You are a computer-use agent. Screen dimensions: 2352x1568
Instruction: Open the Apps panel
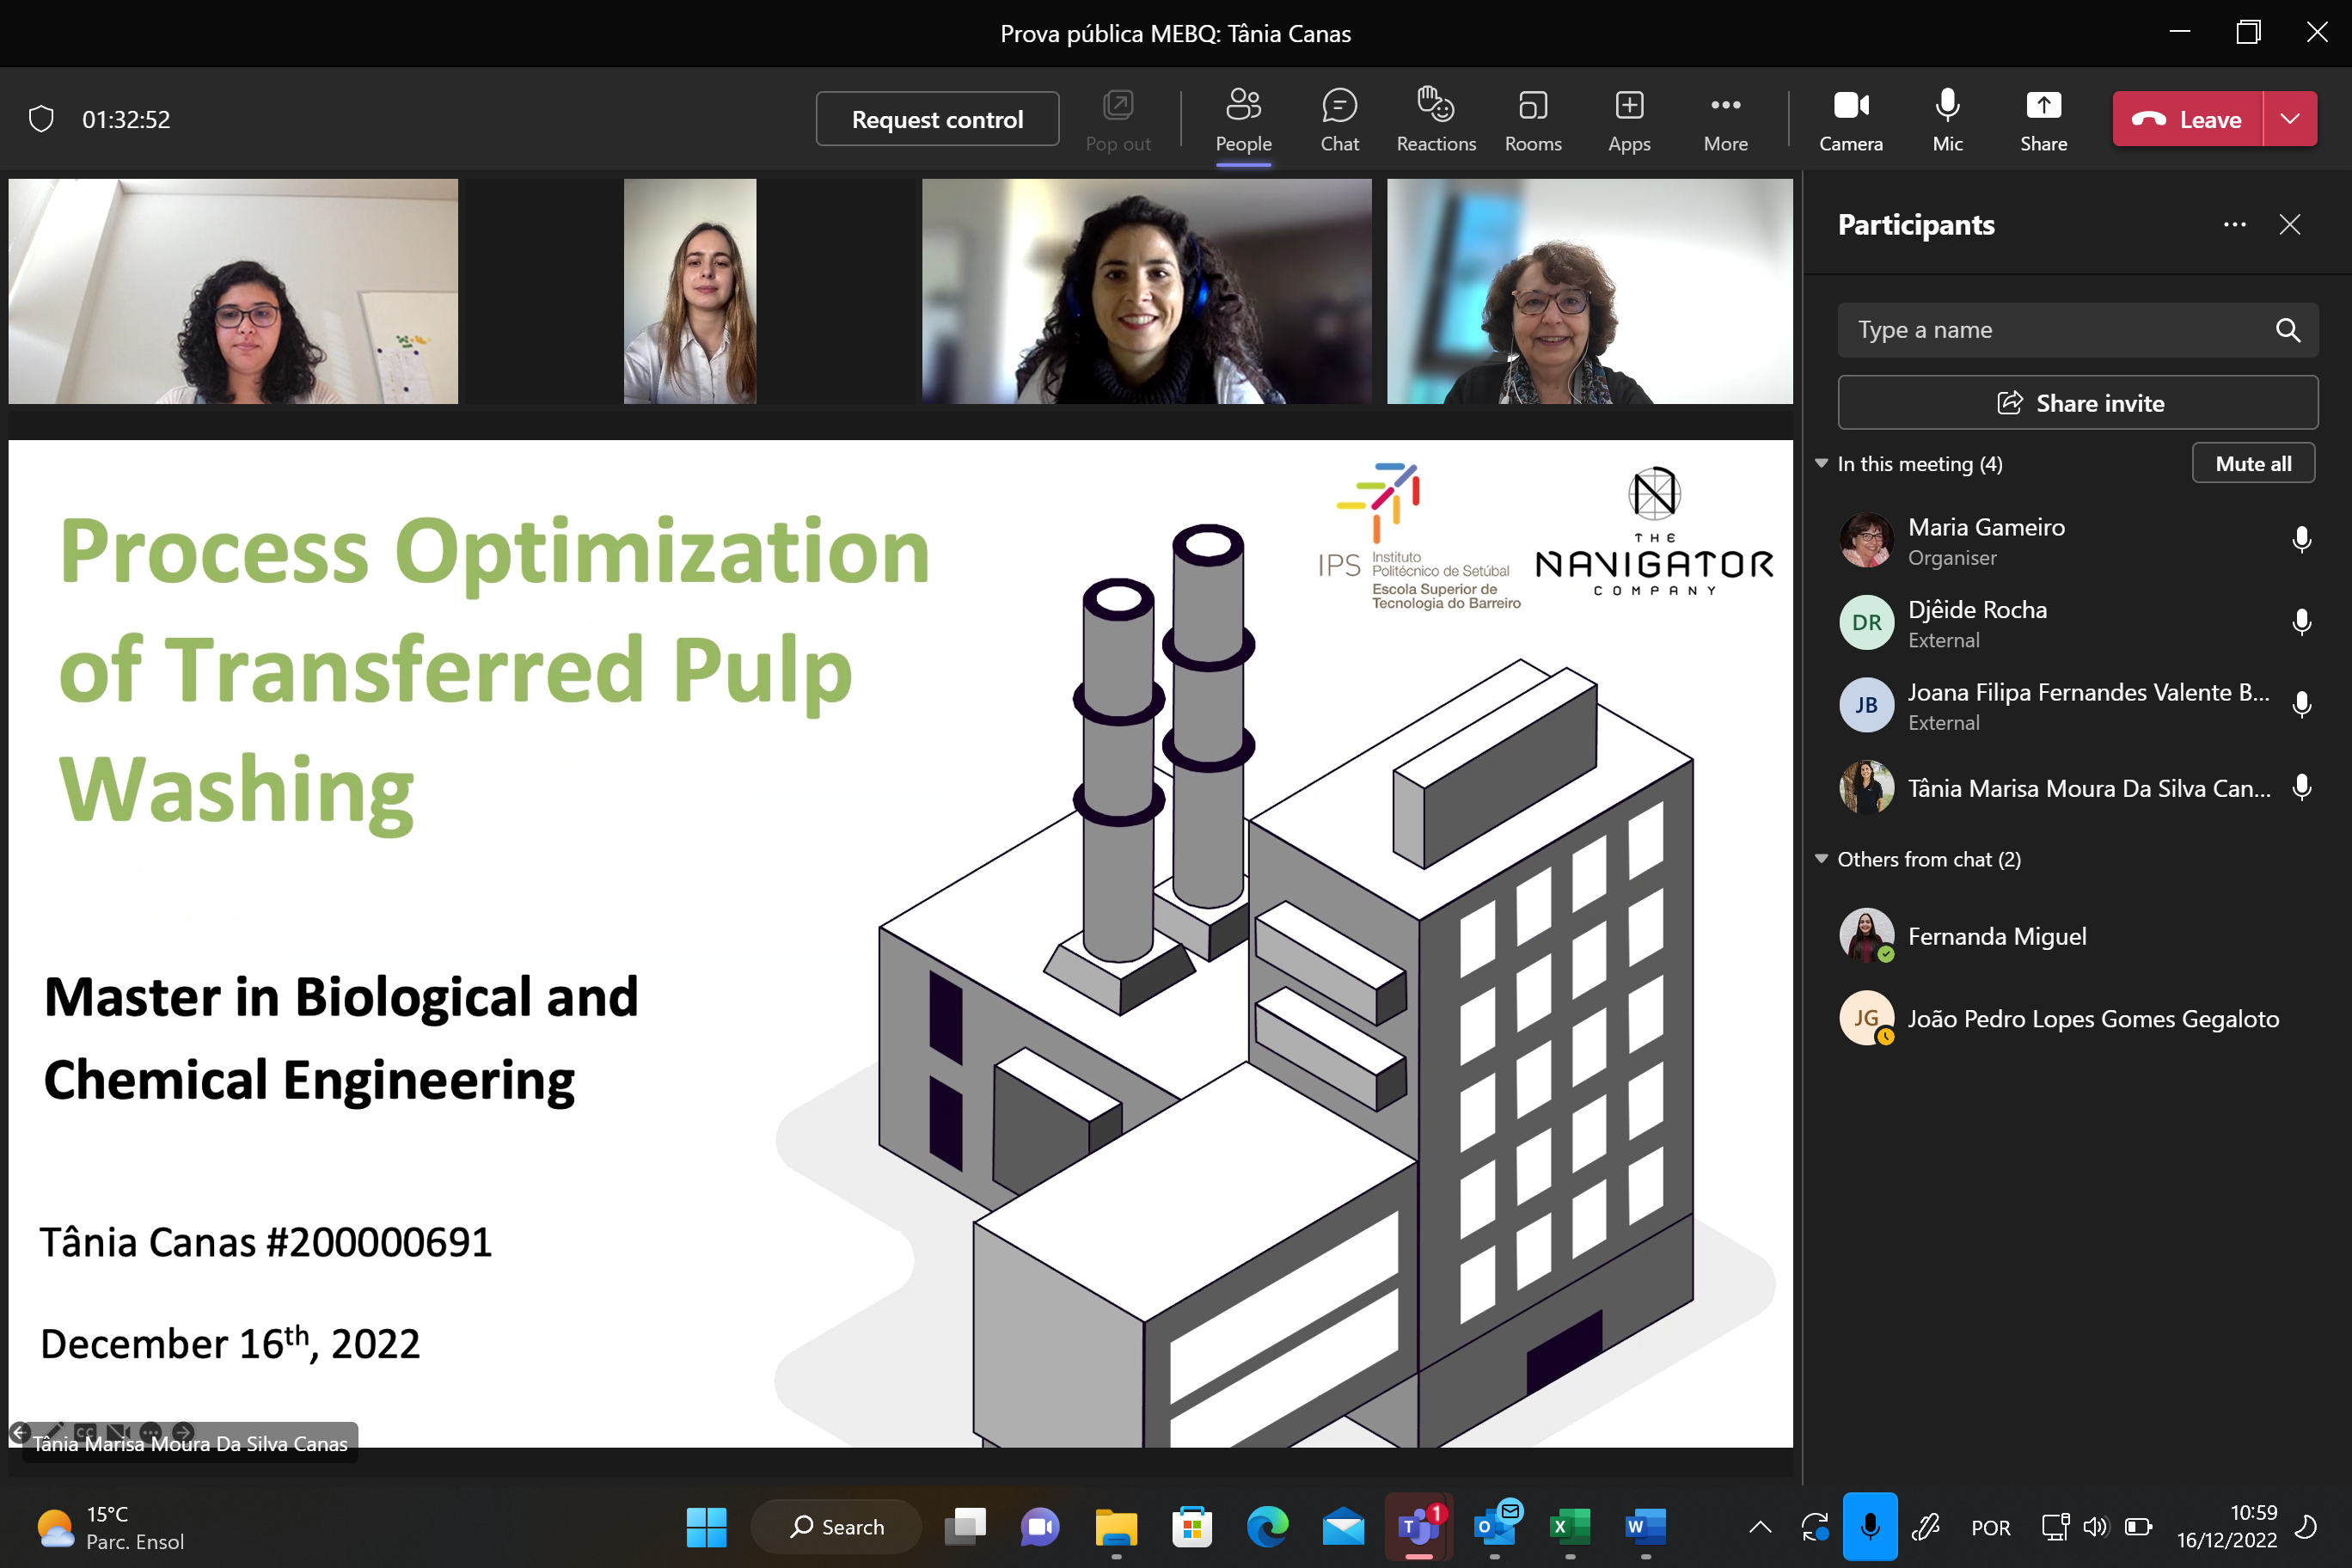1628,119
